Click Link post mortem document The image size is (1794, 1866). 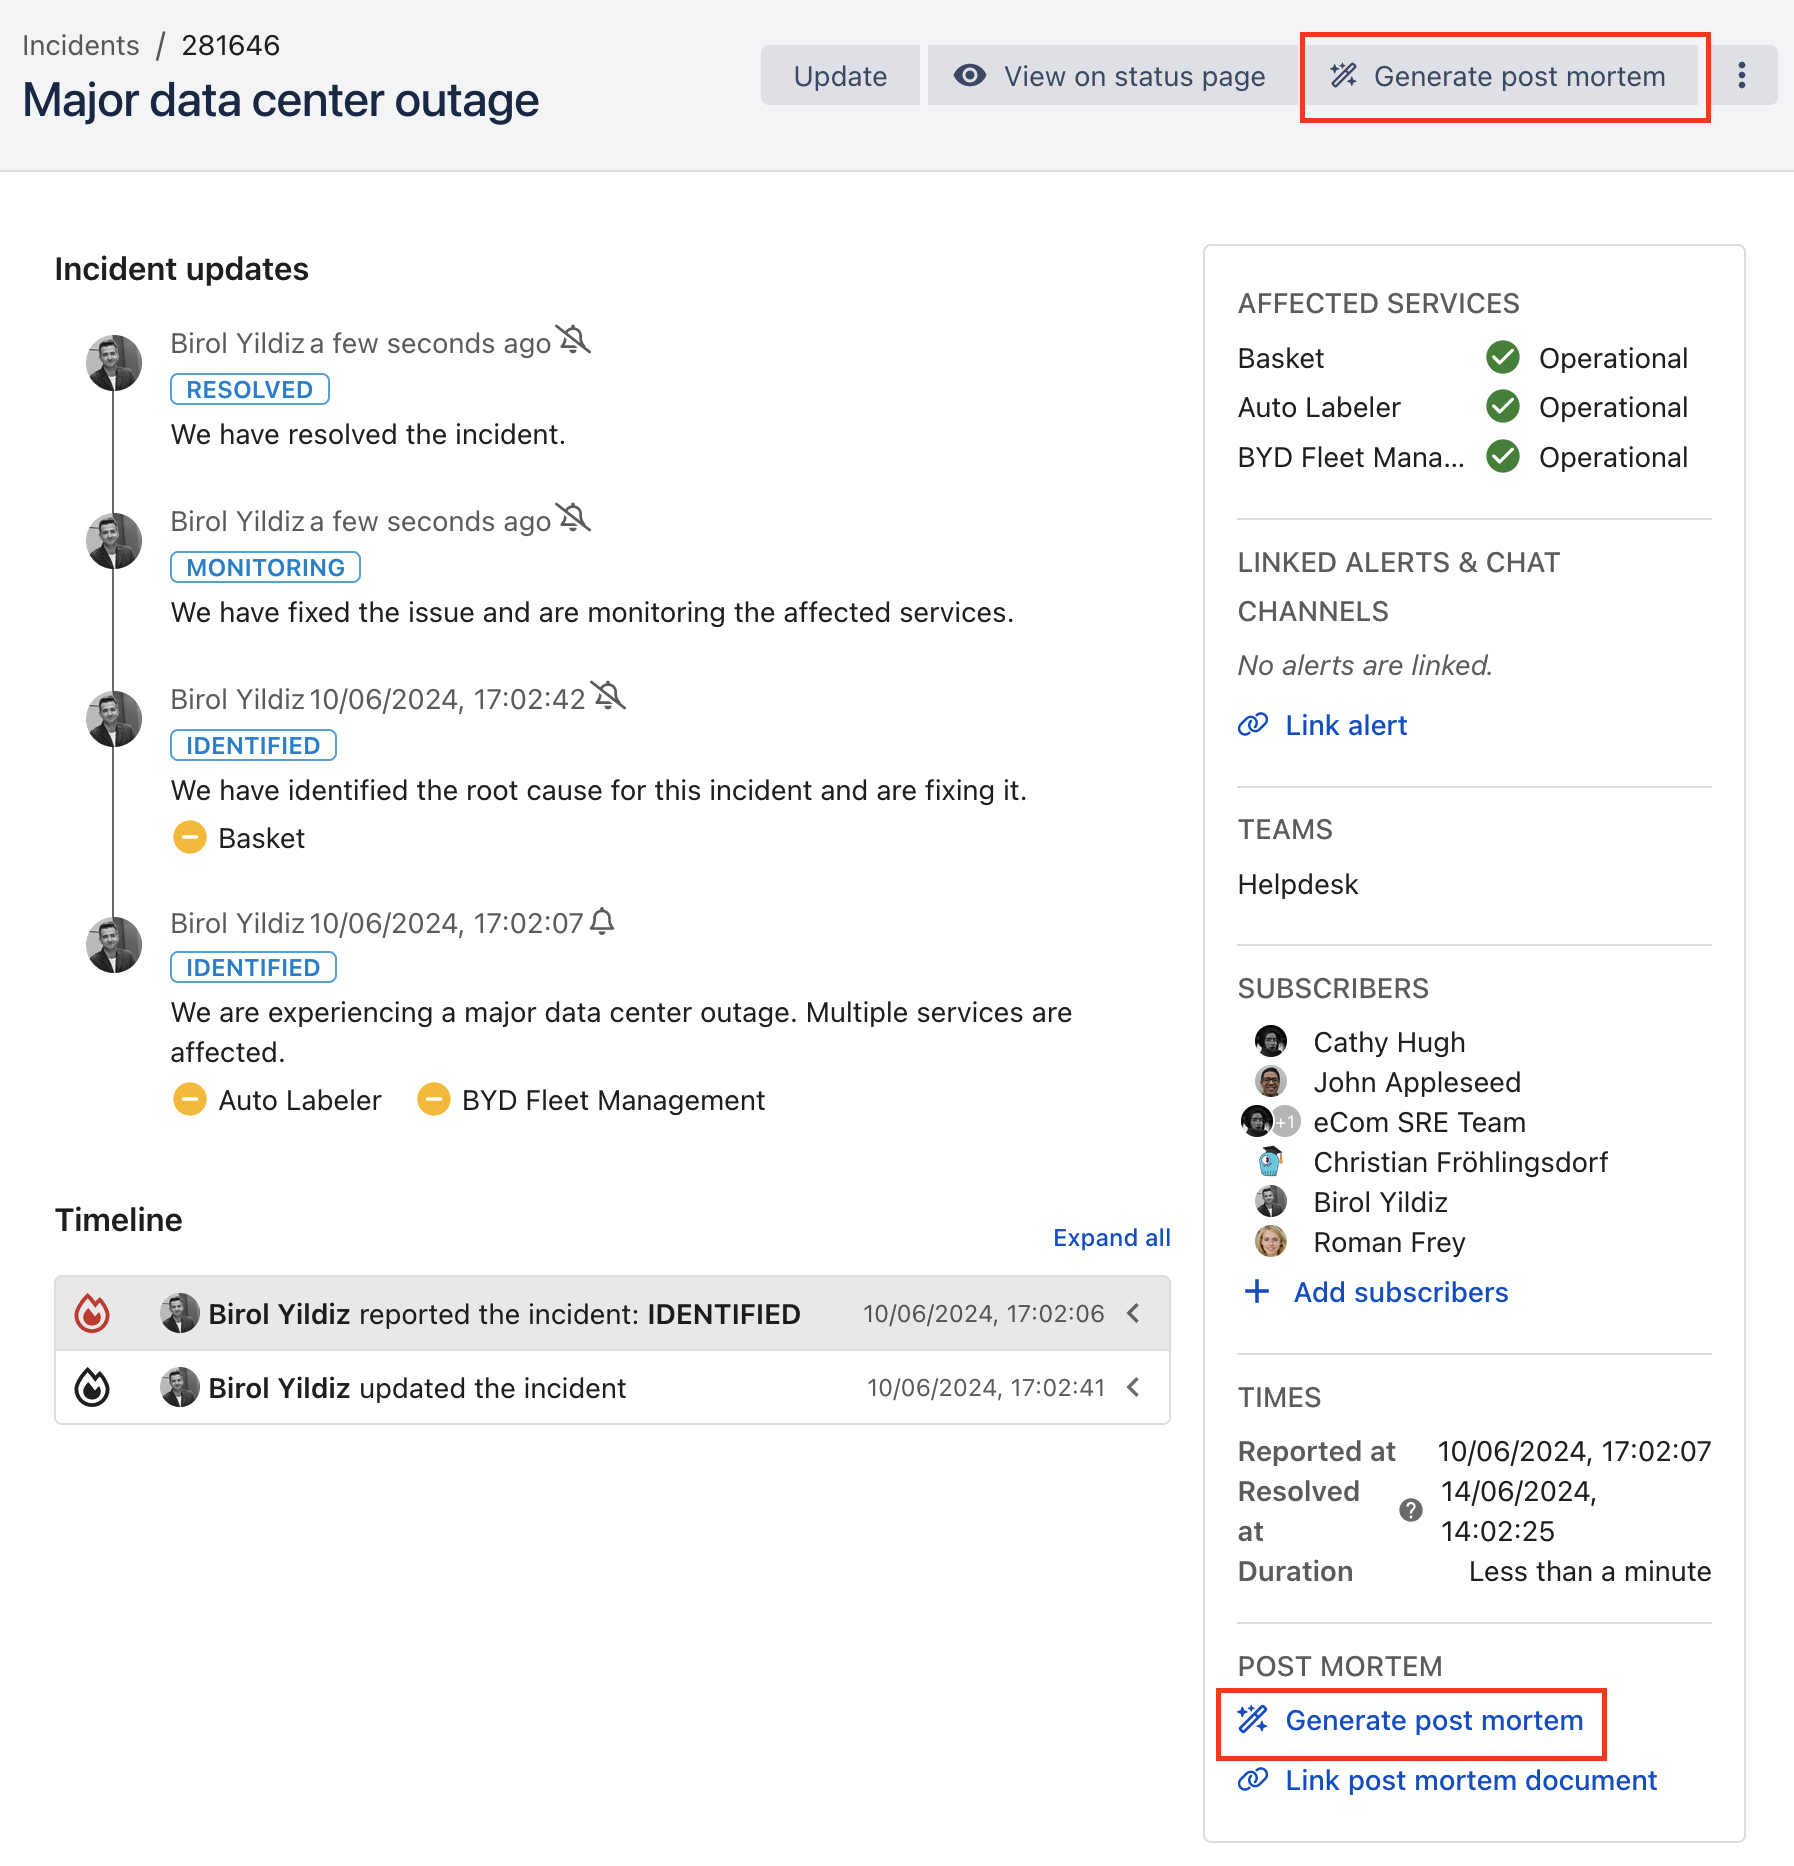1470,1780
